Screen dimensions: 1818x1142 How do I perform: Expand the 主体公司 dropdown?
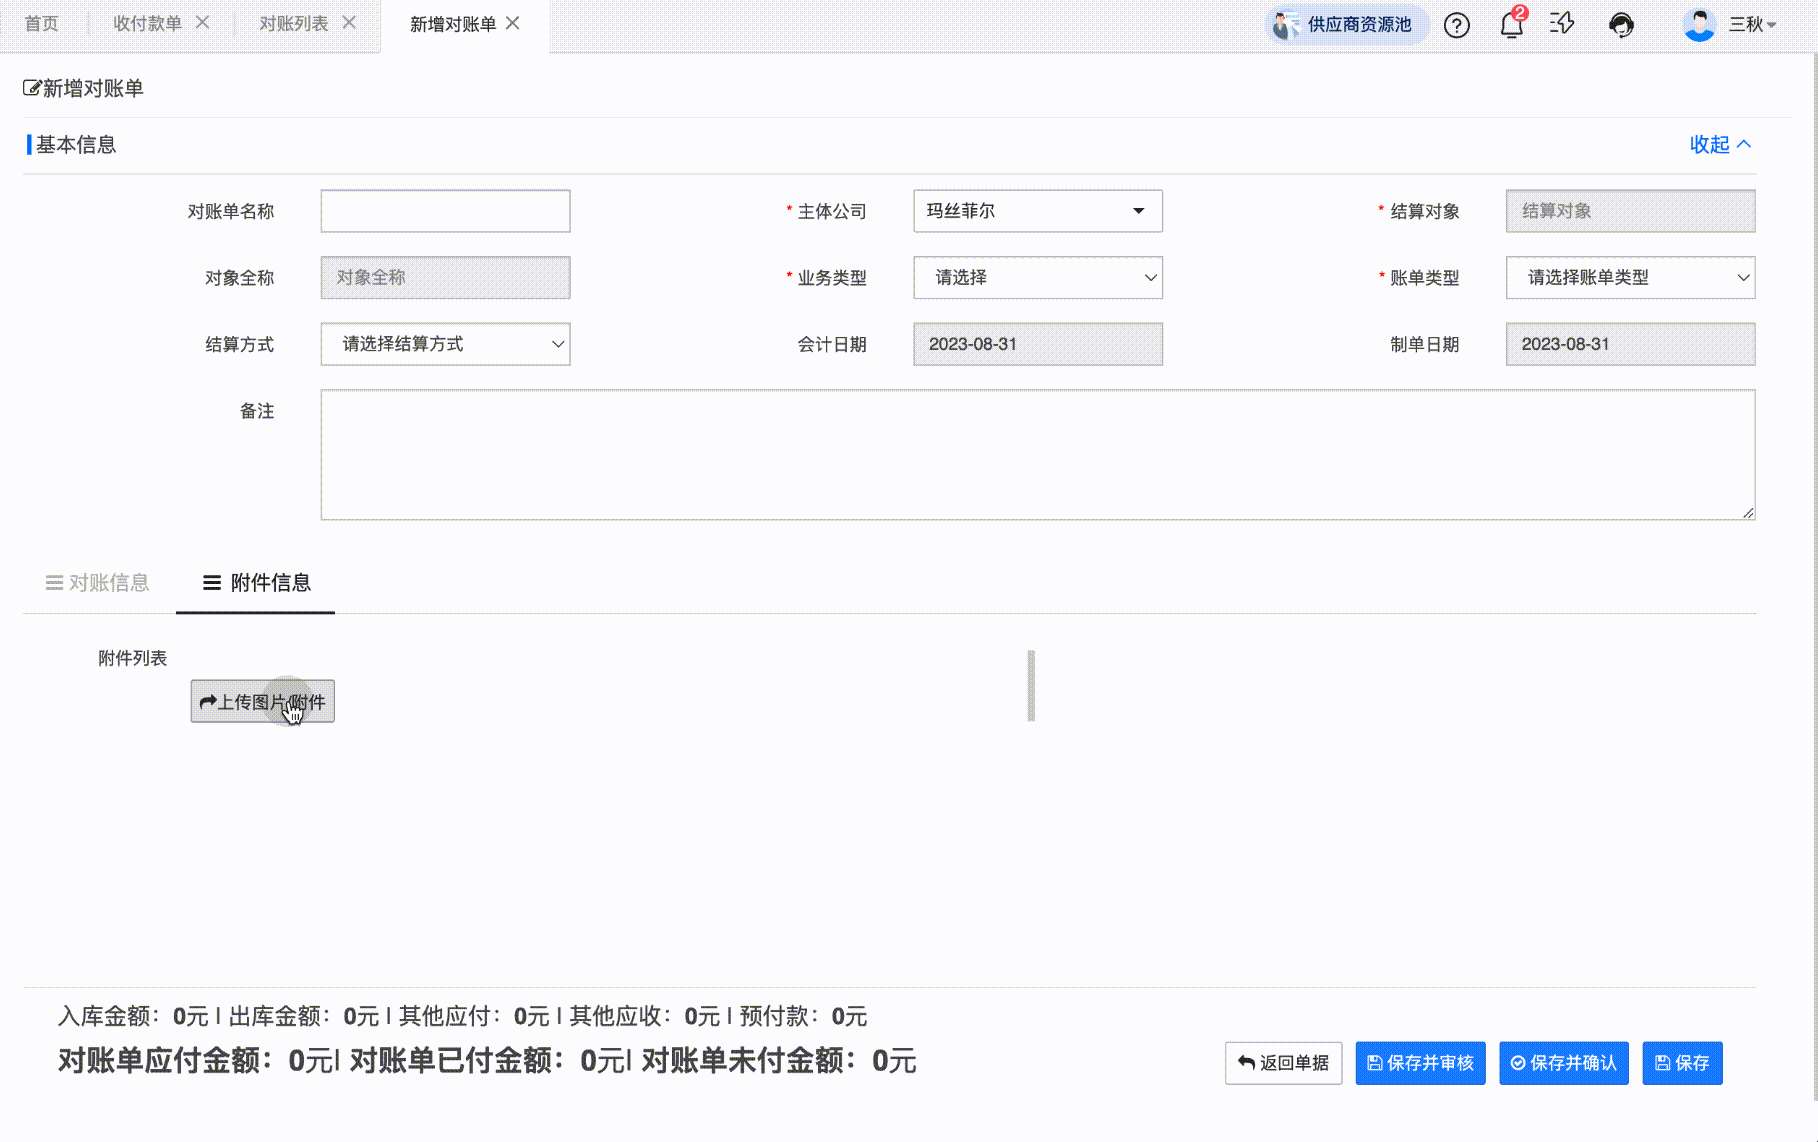[1037, 211]
